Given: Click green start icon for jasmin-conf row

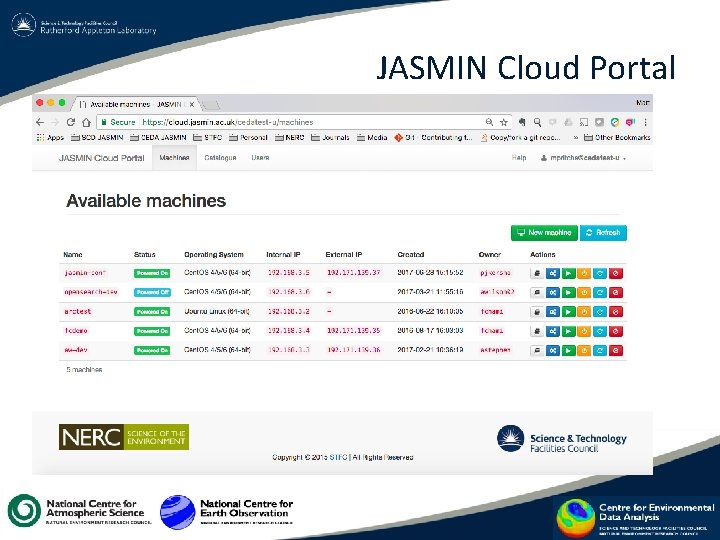Looking at the screenshot, I should (568, 273).
